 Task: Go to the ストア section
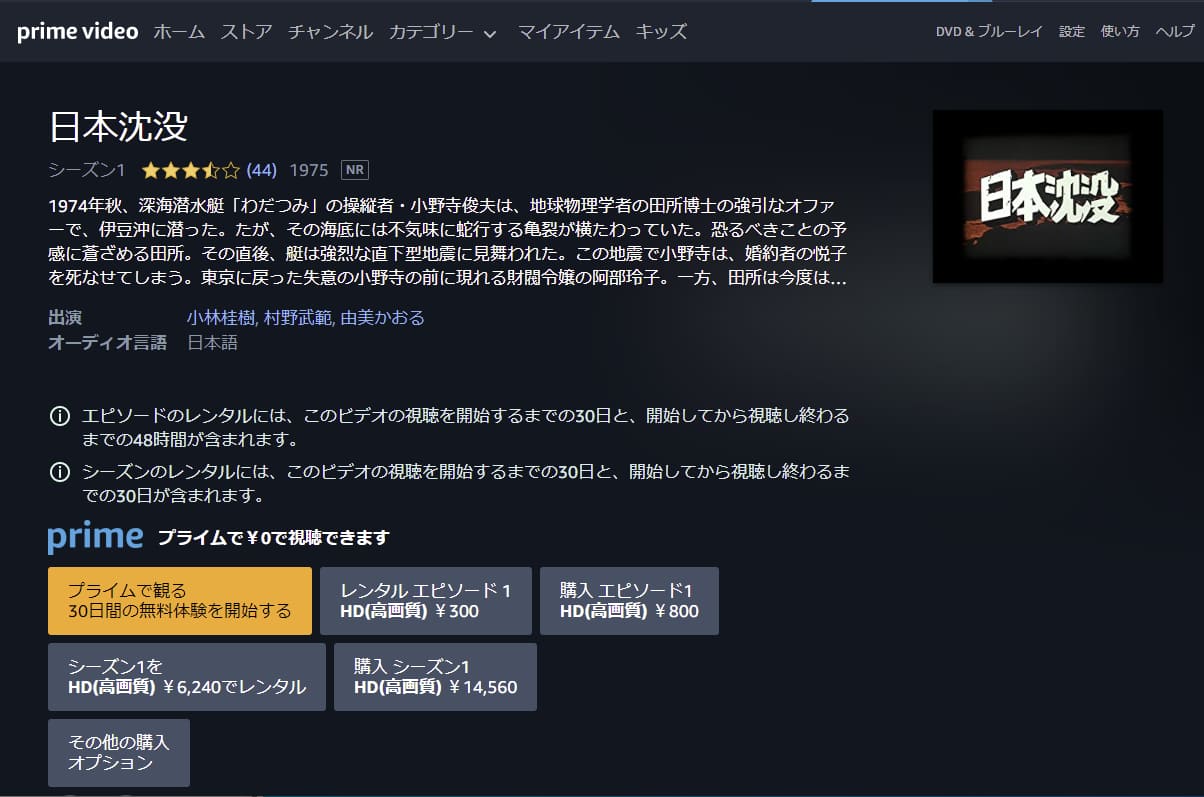click(246, 32)
